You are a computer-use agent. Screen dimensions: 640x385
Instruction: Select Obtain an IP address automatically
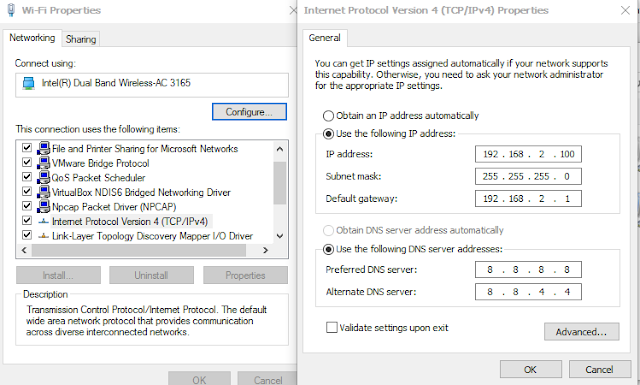(x=328, y=116)
